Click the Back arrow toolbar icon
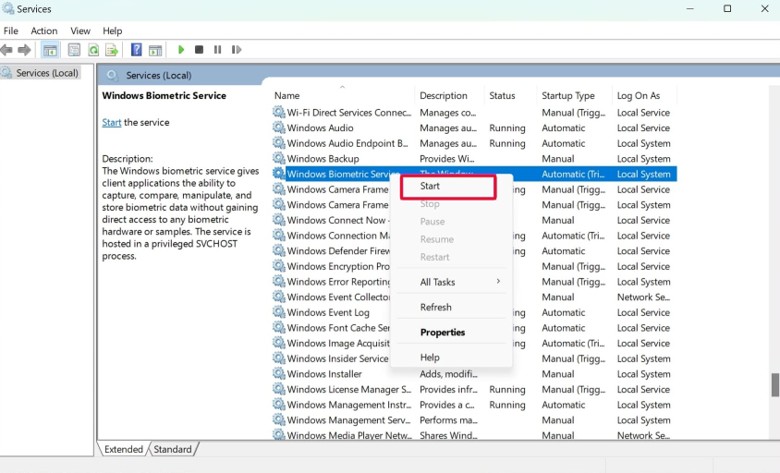The width and height of the screenshot is (780, 473). tap(6, 50)
